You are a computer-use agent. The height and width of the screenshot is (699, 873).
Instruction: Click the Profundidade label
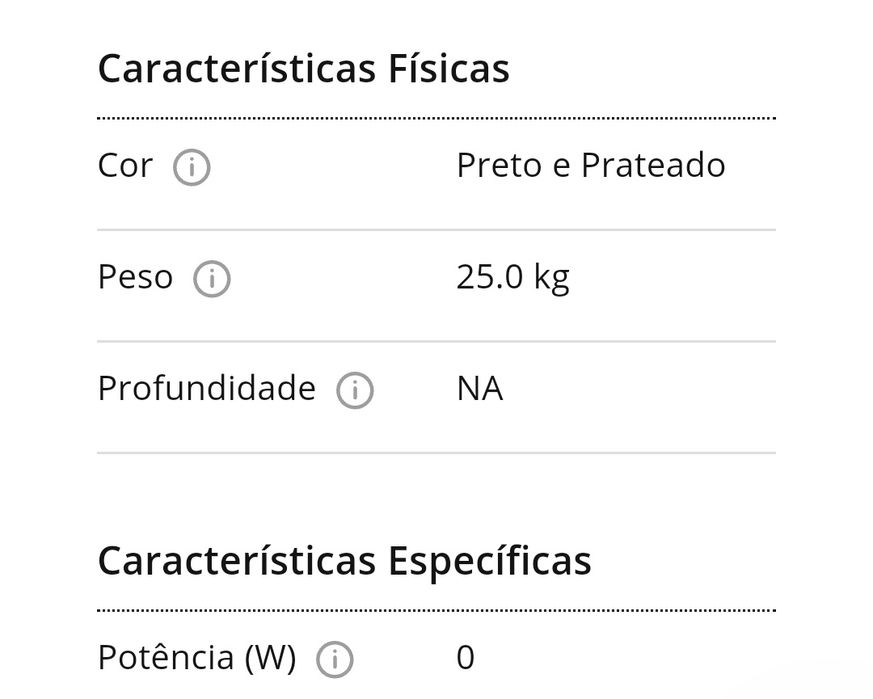(x=206, y=388)
